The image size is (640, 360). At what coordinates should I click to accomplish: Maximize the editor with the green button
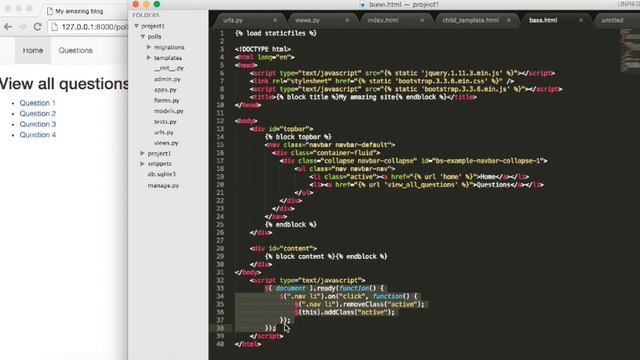point(157,4)
